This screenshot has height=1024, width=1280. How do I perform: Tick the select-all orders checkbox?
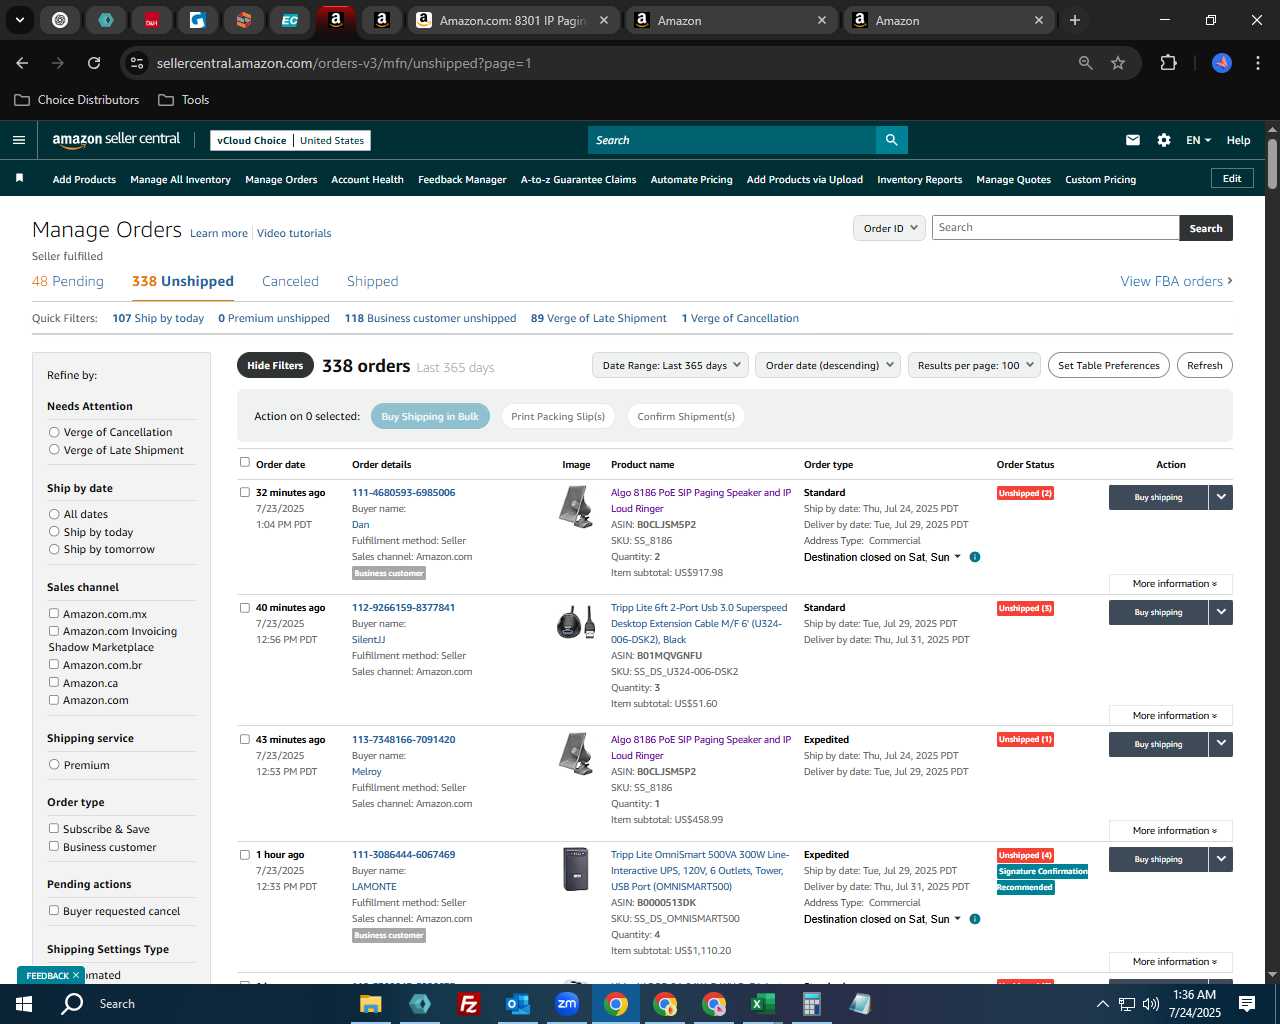tap(245, 463)
